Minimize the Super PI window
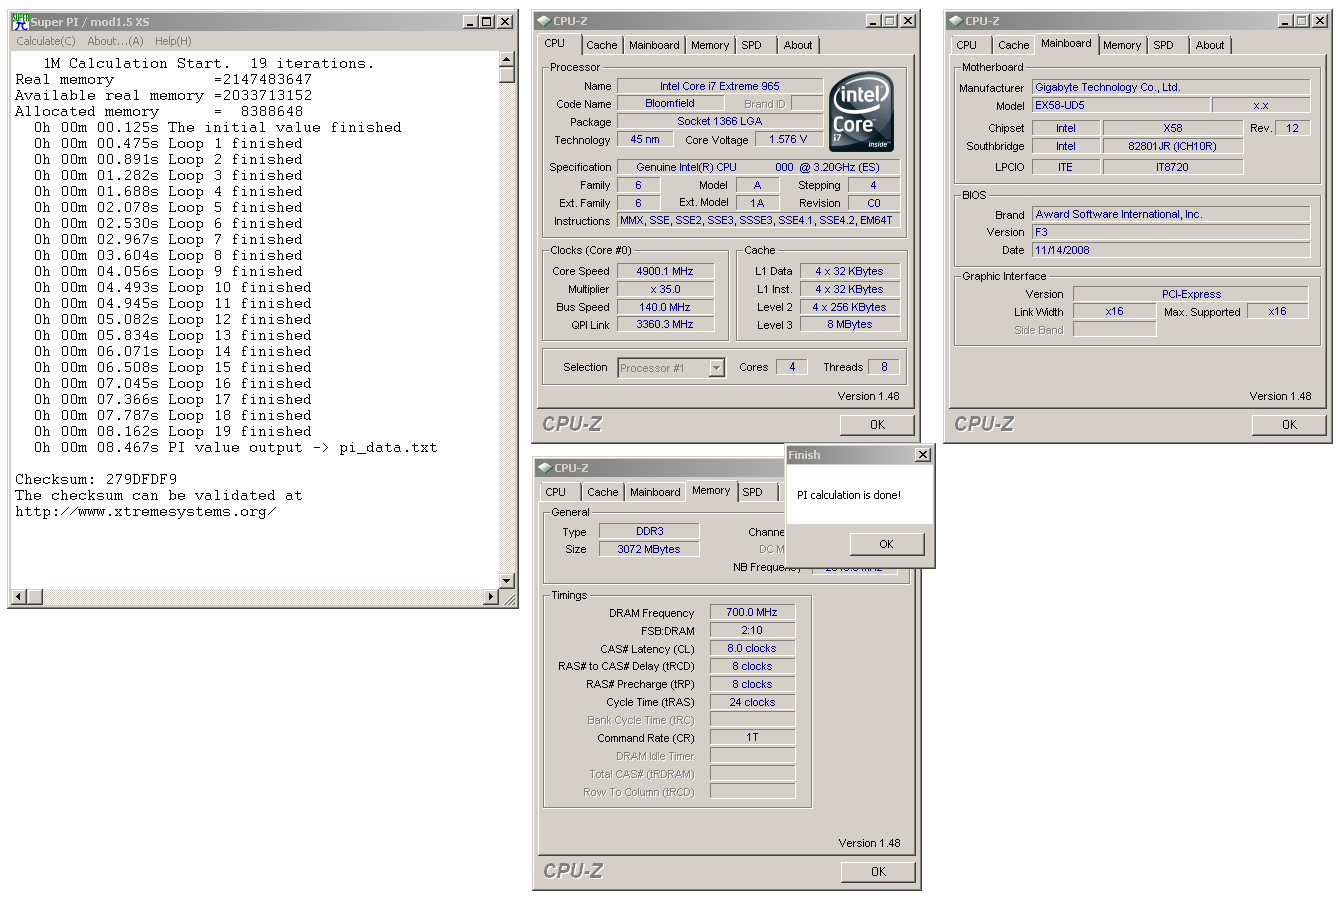The width and height of the screenshot is (1342, 903). click(471, 22)
